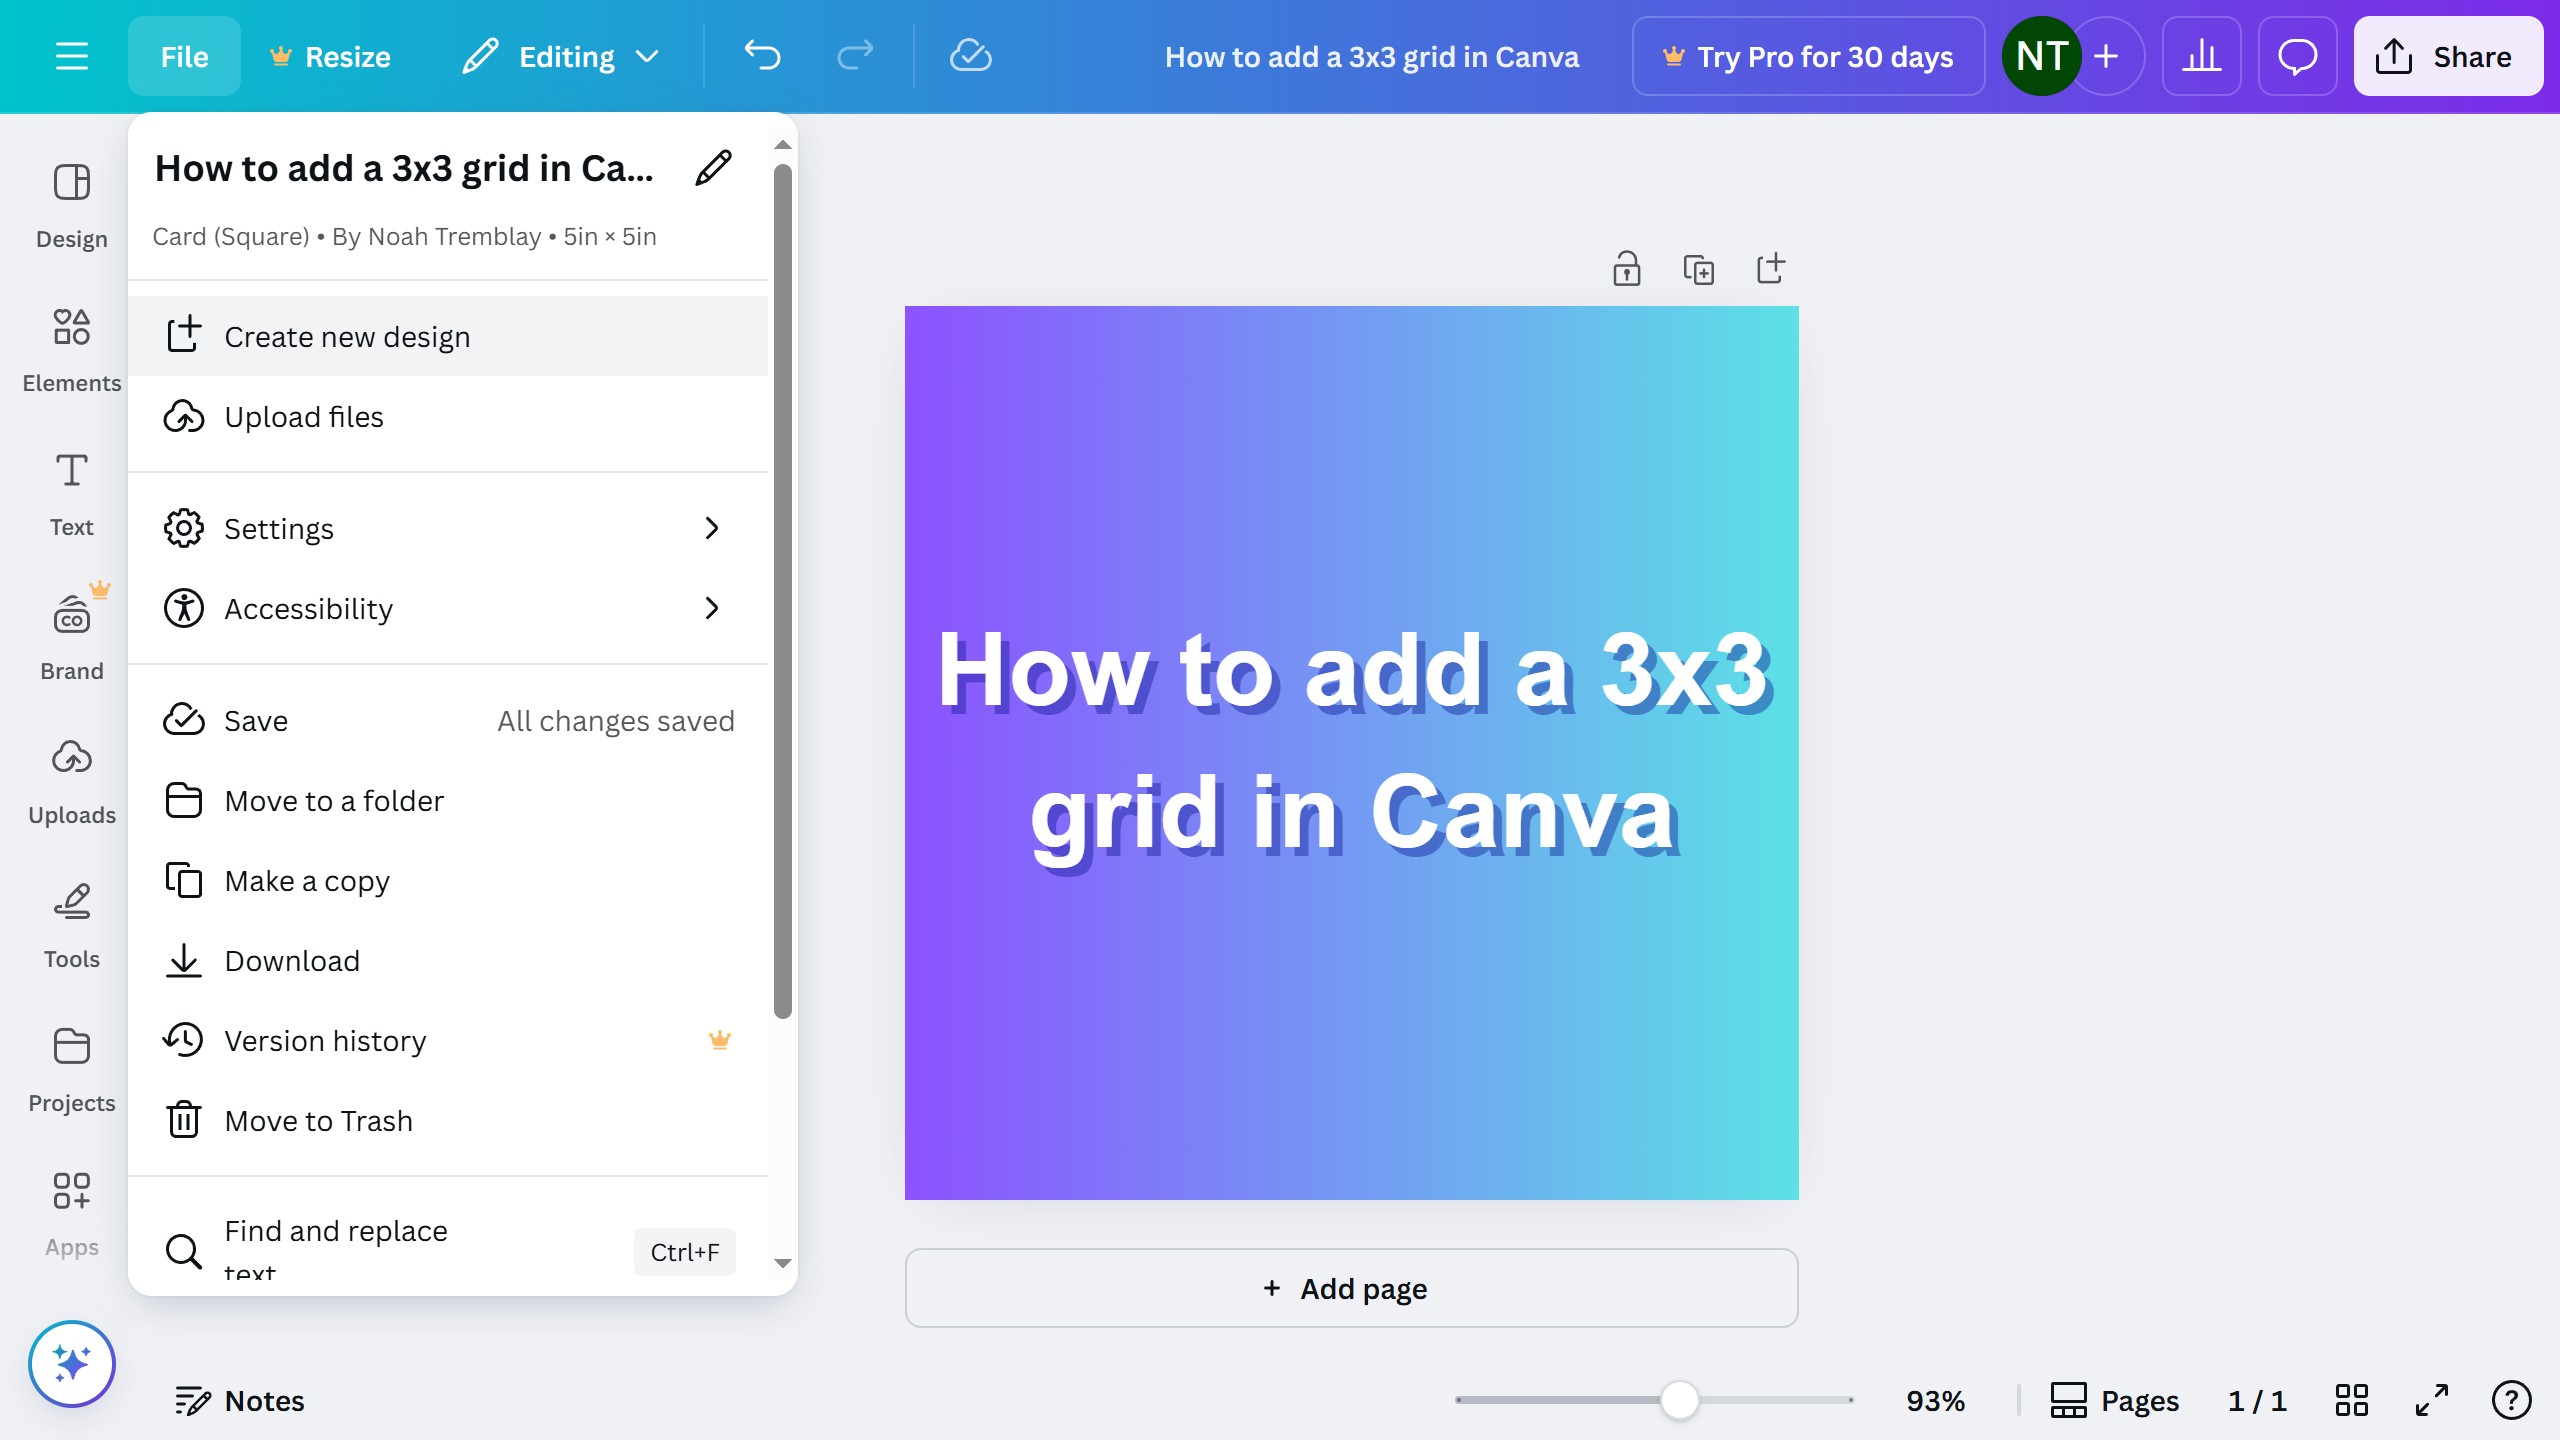Image resolution: width=2560 pixels, height=1440 pixels.
Task: Click the add page icon above canvas
Action: click(x=1770, y=268)
